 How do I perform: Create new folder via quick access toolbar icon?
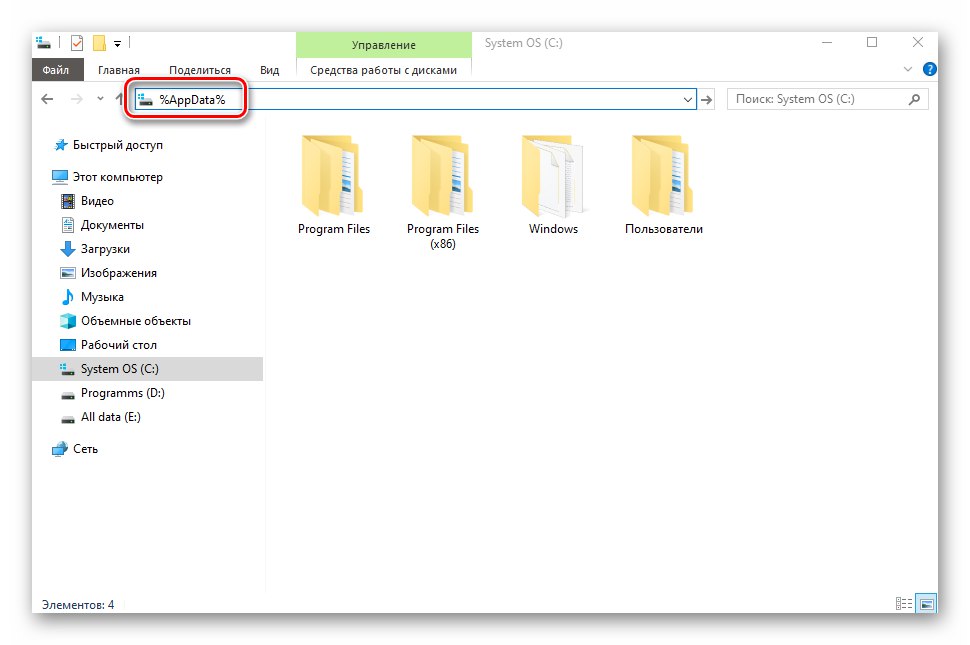[99, 42]
